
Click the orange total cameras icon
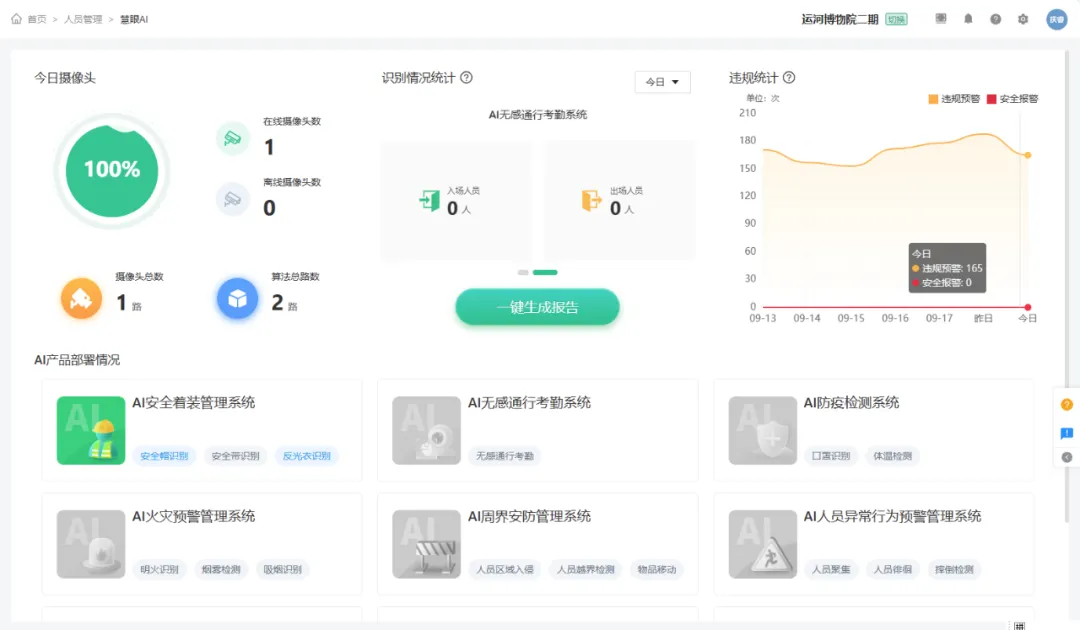click(81, 298)
